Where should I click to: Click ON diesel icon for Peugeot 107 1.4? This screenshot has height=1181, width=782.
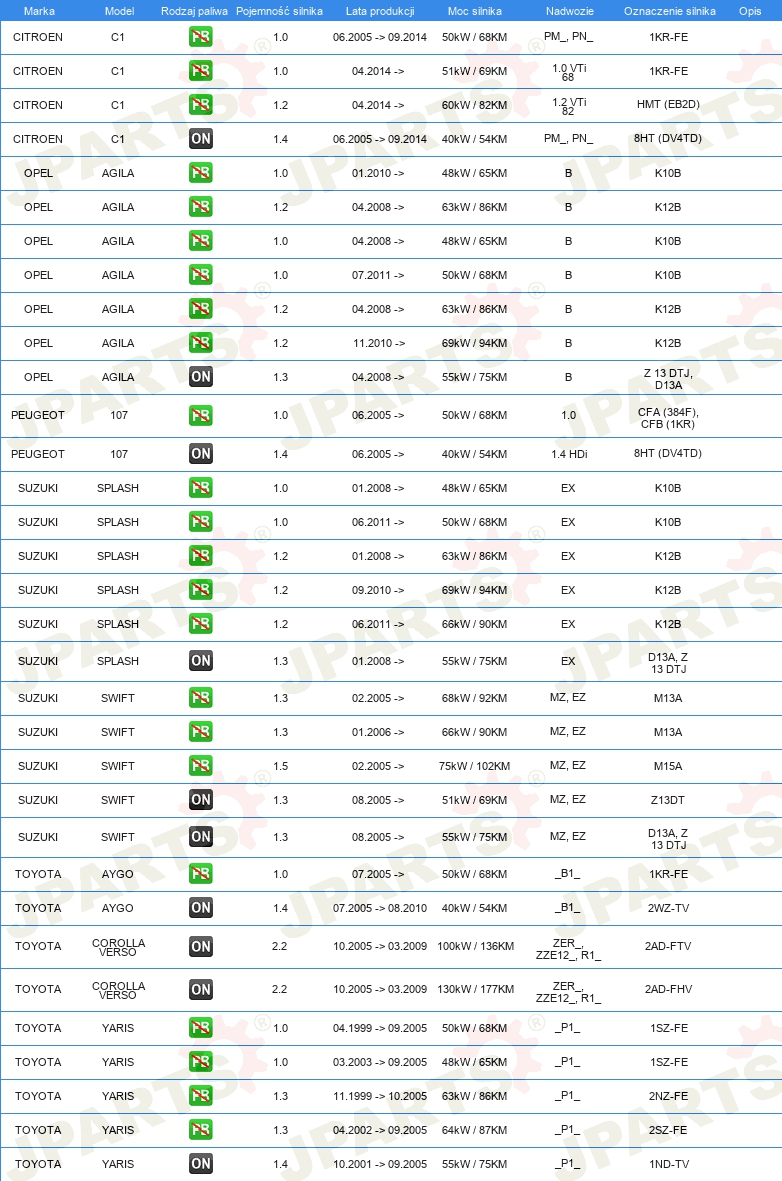tap(200, 453)
